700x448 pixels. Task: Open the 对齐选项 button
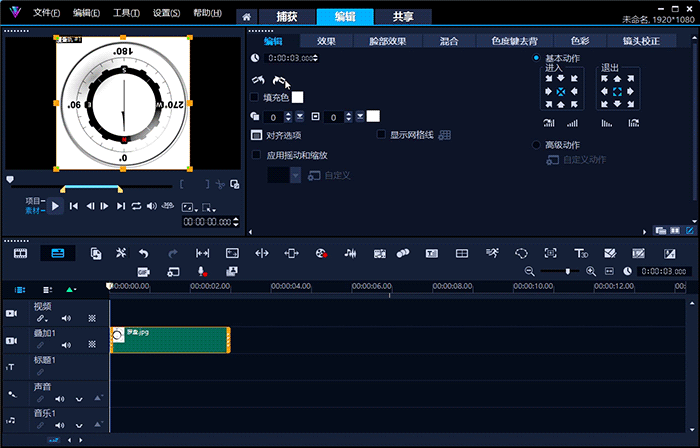pyautogui.click(x=276, y=135)
